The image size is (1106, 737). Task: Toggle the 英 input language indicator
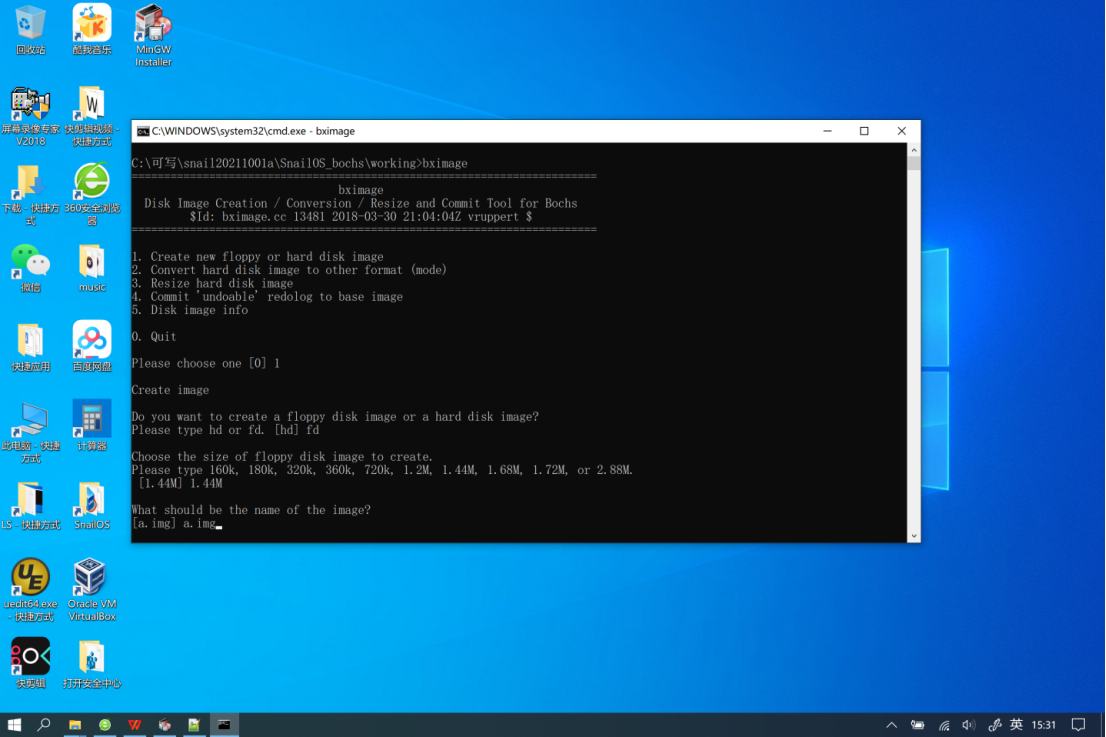point(1016,724)
